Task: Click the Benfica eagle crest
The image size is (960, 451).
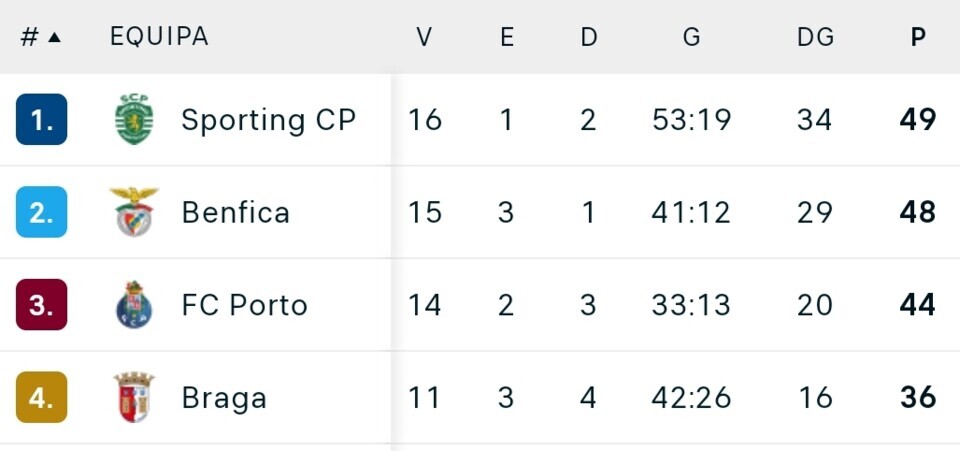Action: pyautogui.click(x=134, y=212)
